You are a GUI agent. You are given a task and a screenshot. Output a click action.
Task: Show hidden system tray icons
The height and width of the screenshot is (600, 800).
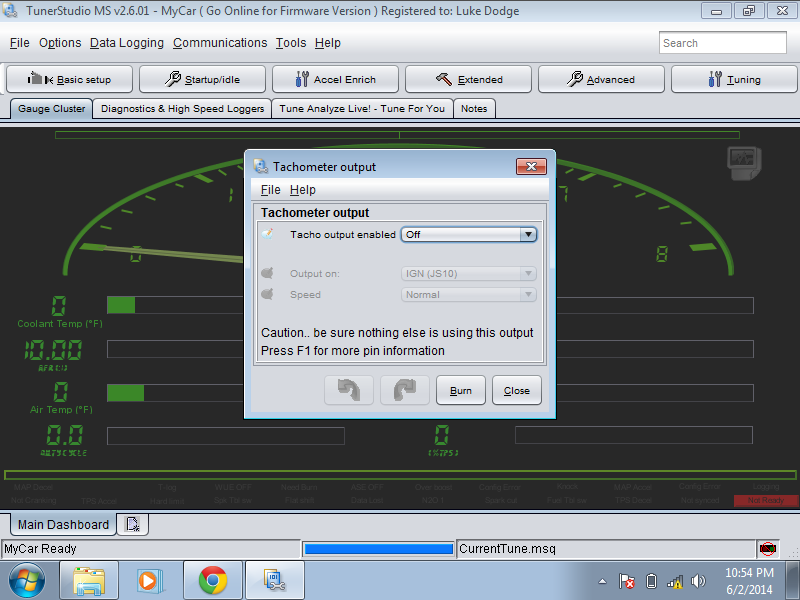pyautogui.click(x=603, y=581)
